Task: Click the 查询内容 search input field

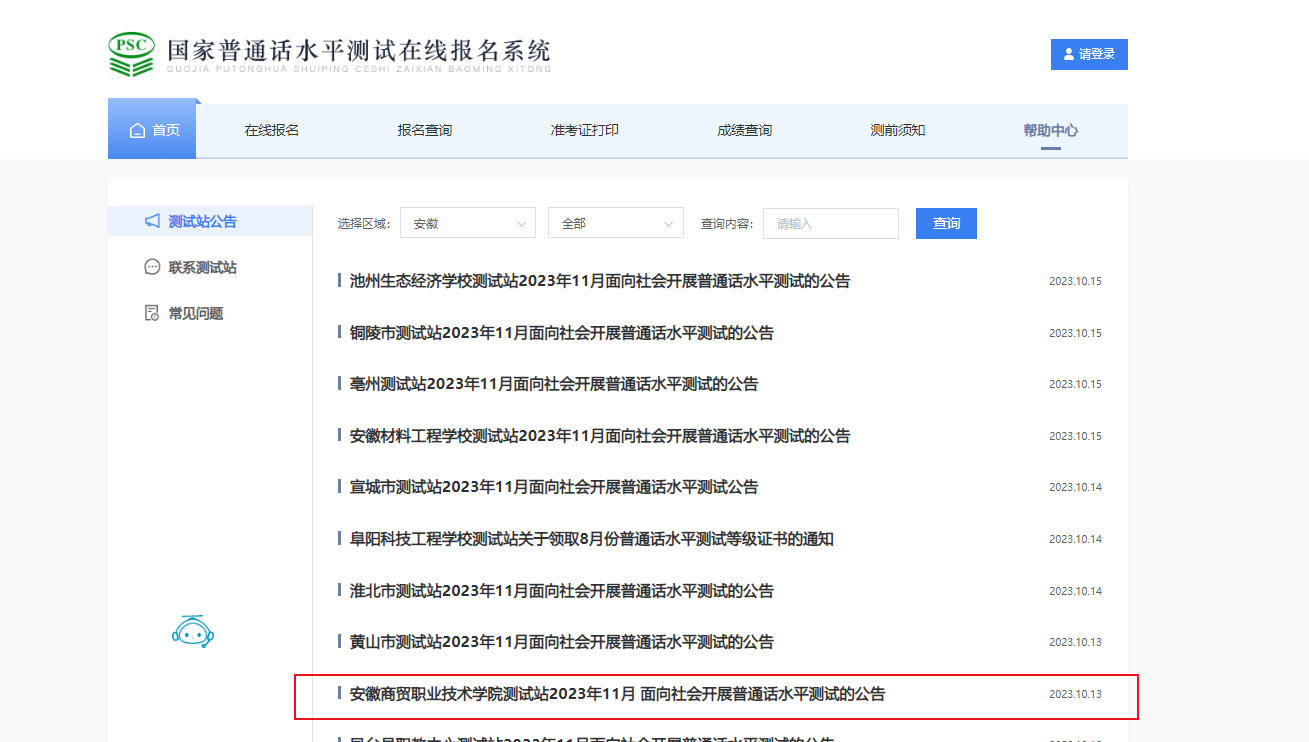Action: coord(830,223)
